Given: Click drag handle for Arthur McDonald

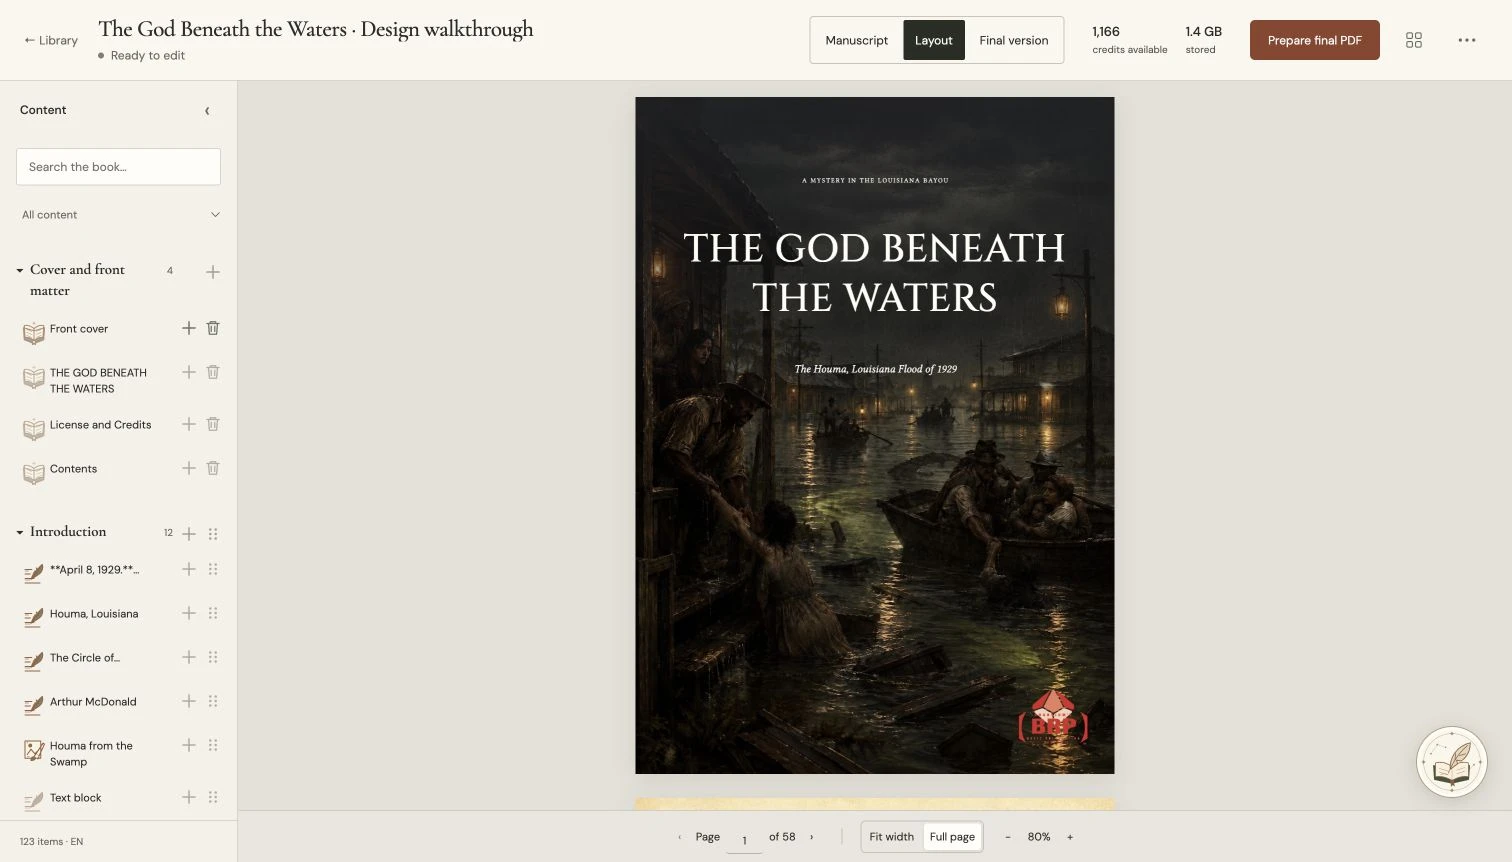Looking at the screenshot, I should [213, 701].
